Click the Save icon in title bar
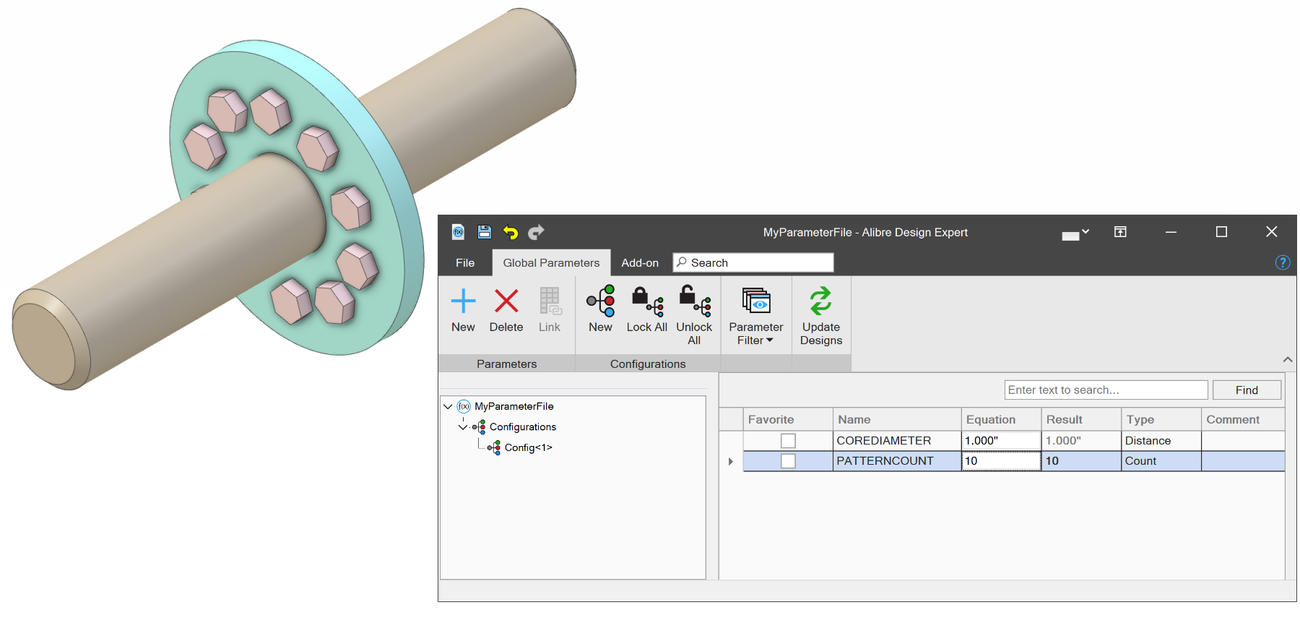 coord(484,232)
